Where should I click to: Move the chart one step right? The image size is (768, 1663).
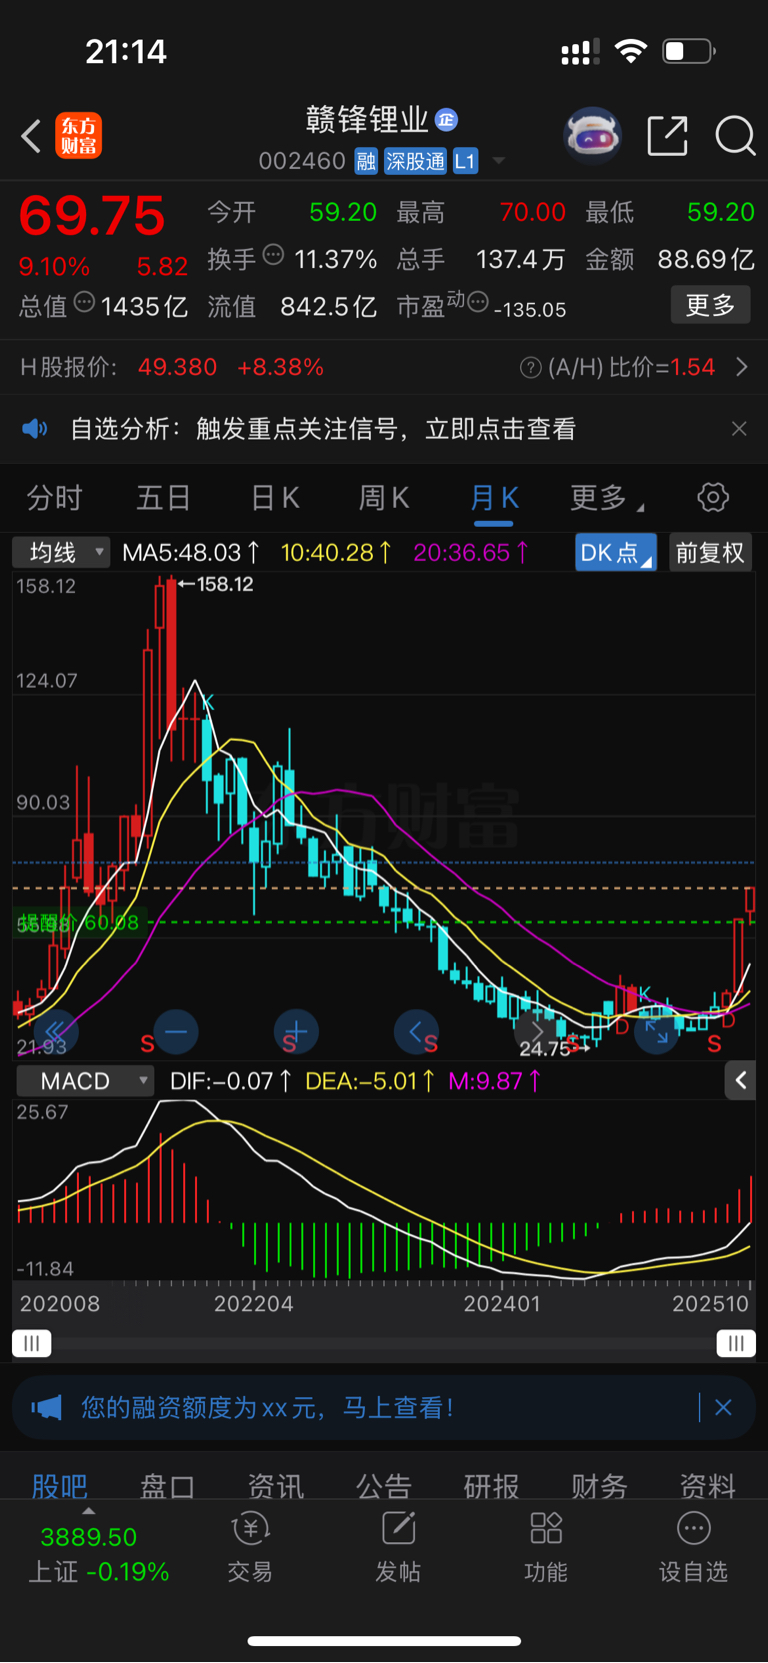pyautogui.click(x=537, y=1031)
